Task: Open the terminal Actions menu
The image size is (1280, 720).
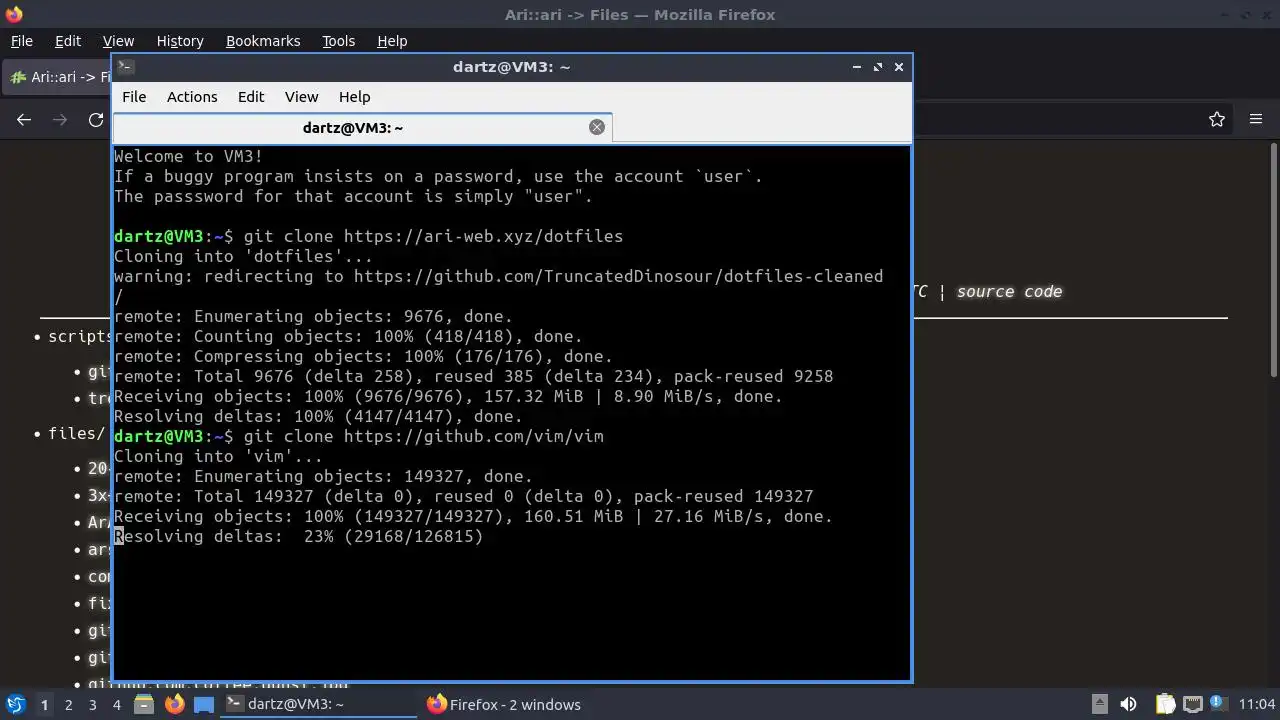Action: 192,96
